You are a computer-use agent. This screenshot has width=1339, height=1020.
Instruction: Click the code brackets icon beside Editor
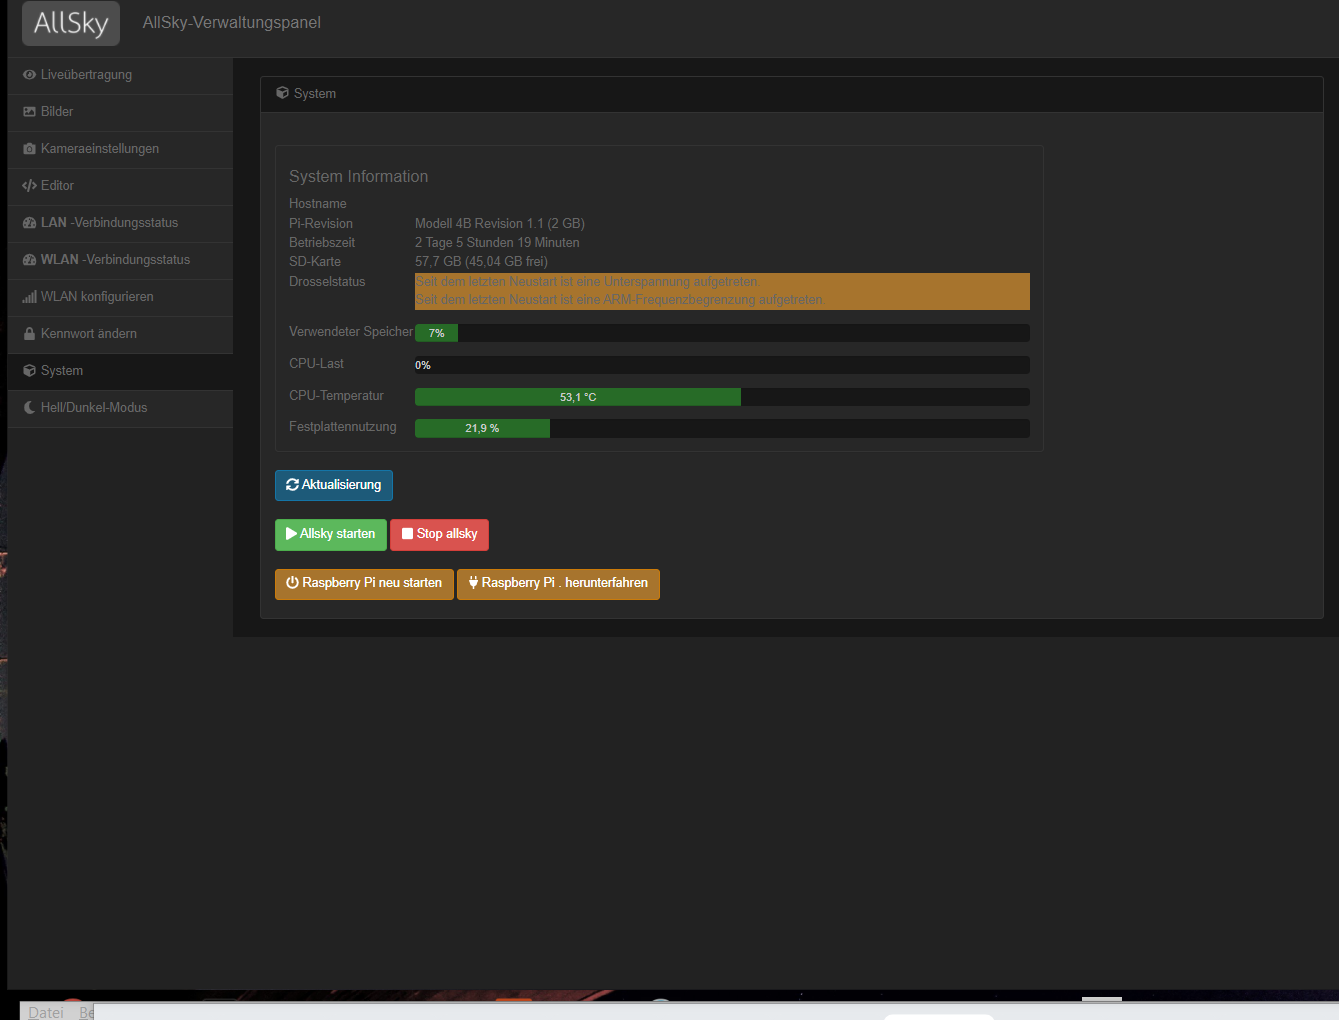point(29,186)
